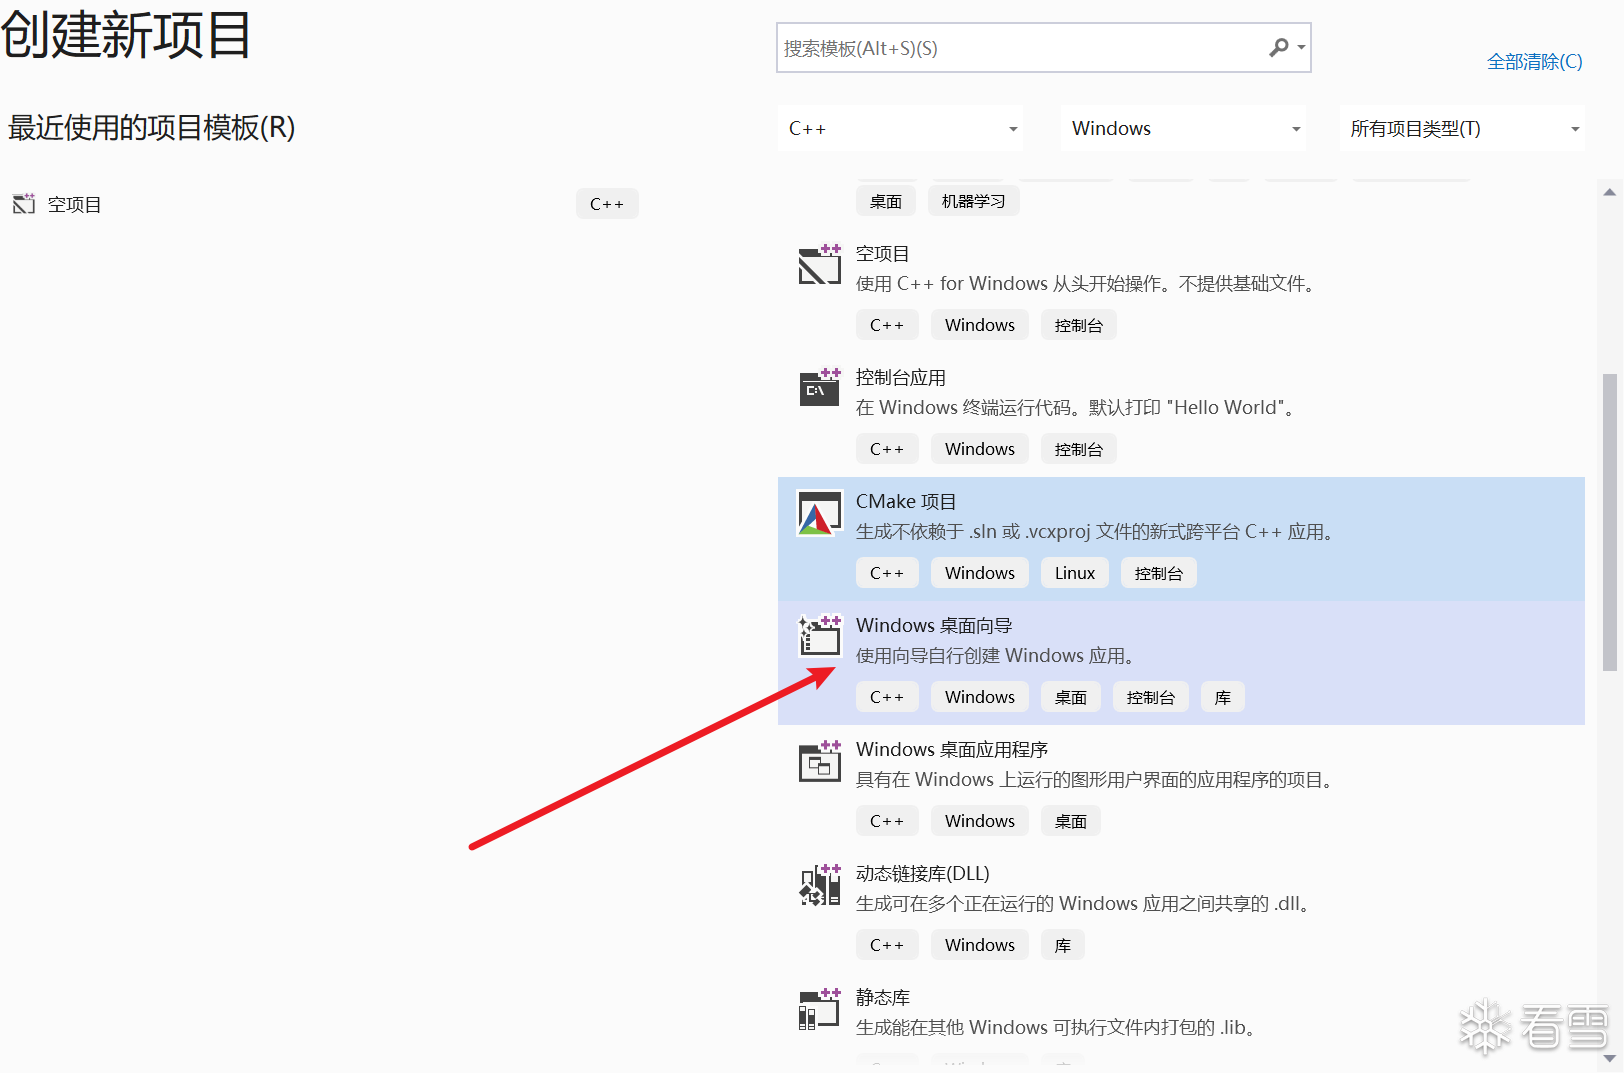Click the 全部清除(C) link
The image size is (1624, 1073).
point(1535,62)
